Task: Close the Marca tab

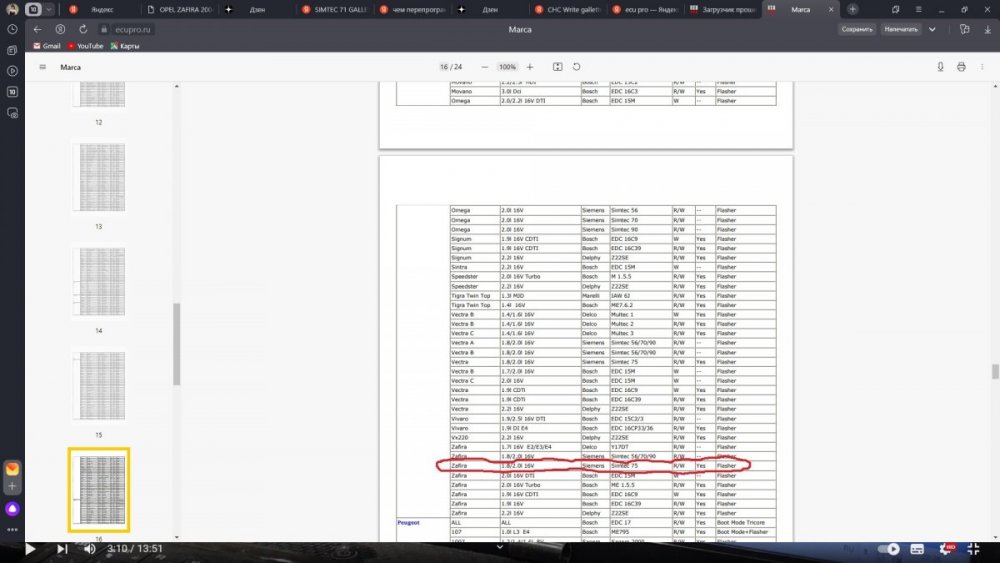Action: tap(830, 10)
